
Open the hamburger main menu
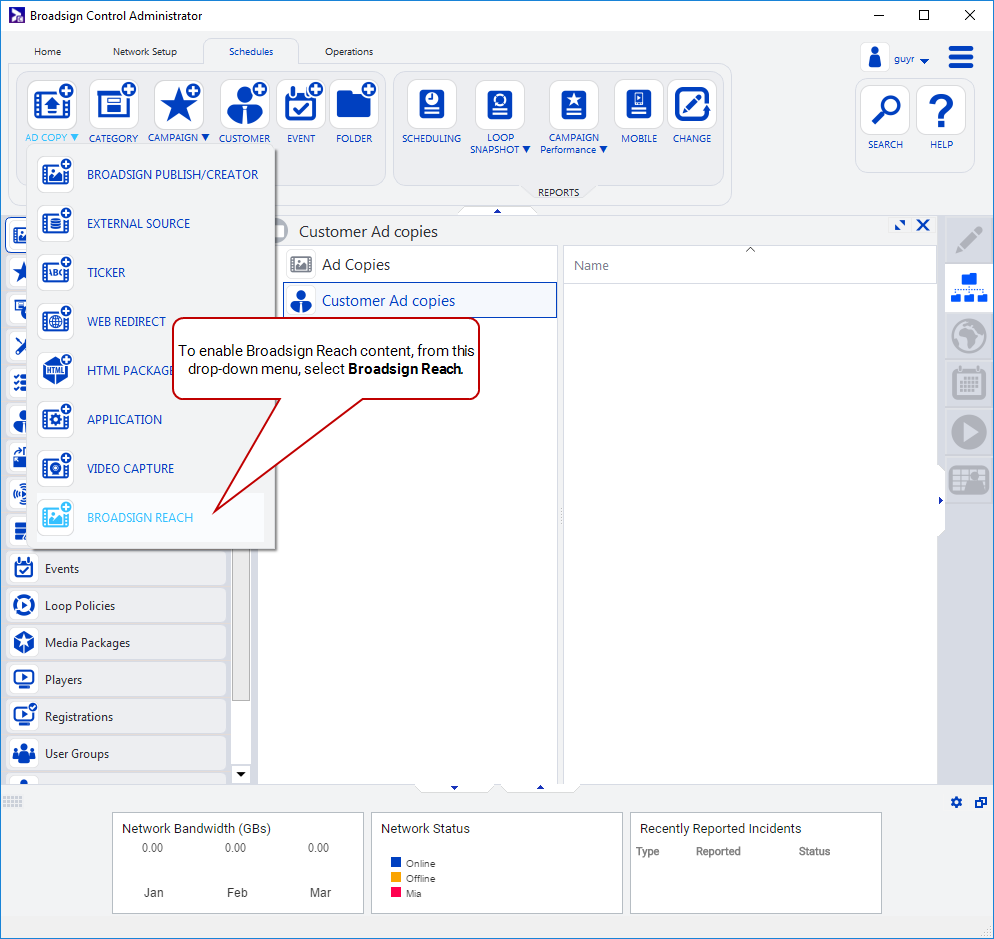(961, 57)
